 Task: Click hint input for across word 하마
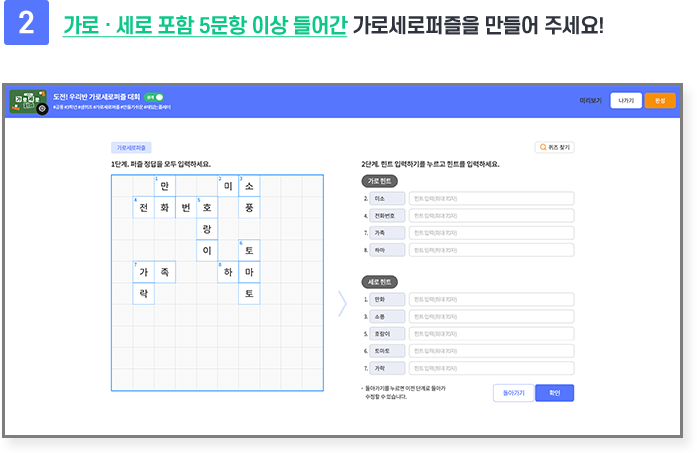click(491, 250)
